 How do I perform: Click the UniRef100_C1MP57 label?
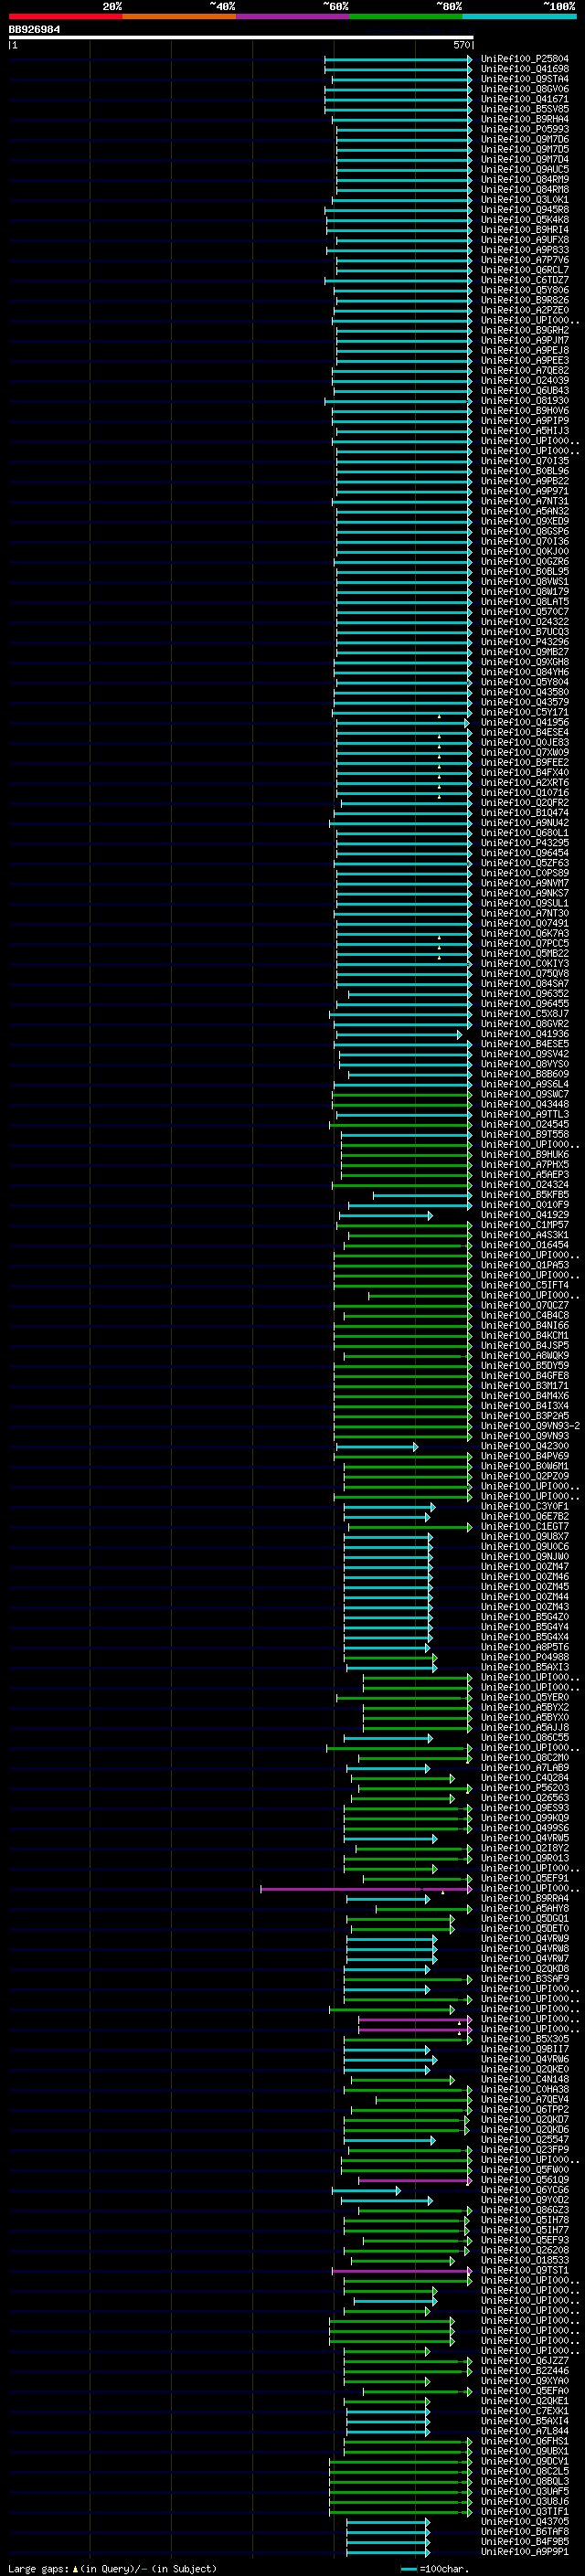pyautogui.click(x=524, y=1225)
